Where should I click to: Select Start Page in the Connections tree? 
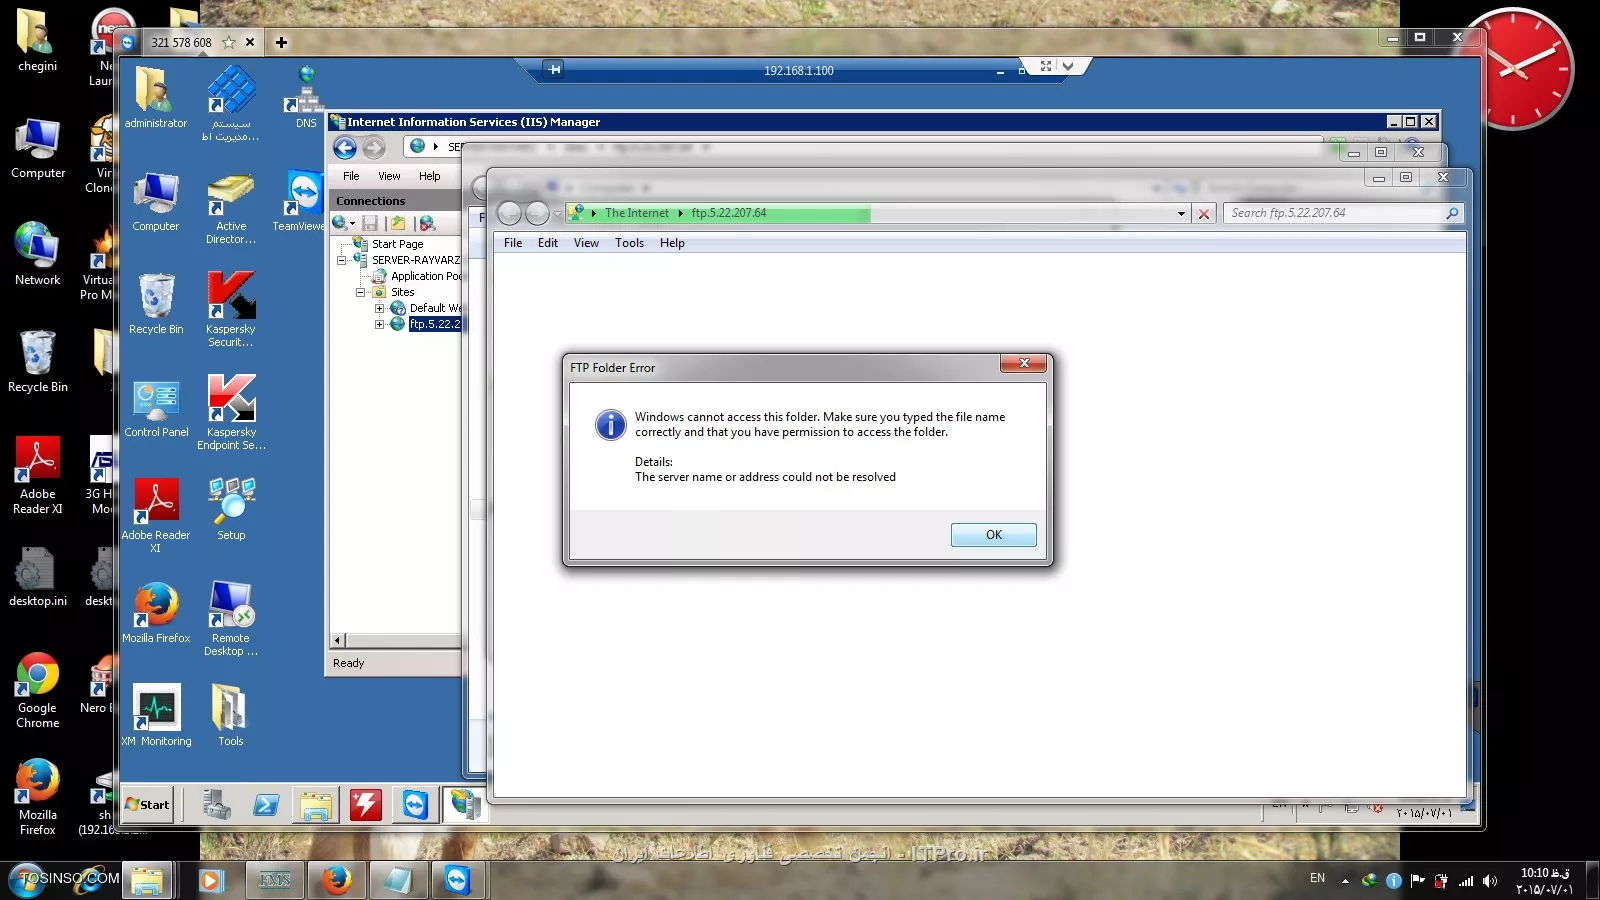(x=397, y=244)
